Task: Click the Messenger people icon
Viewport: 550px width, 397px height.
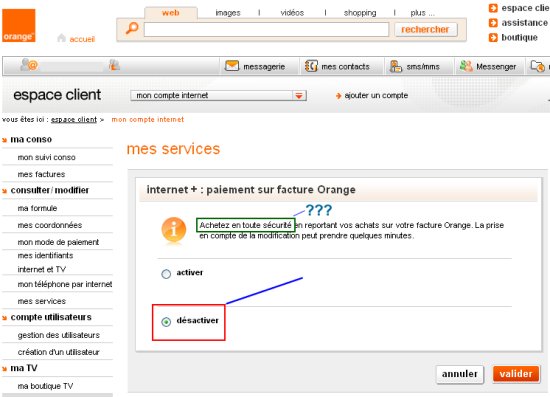Action: click(466, 66)
